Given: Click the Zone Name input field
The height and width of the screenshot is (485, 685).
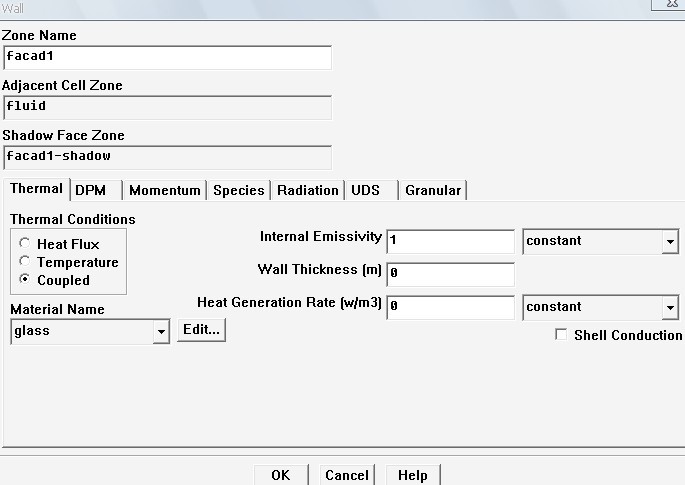Looking at the screenshot, I should (x=167, y=57).
